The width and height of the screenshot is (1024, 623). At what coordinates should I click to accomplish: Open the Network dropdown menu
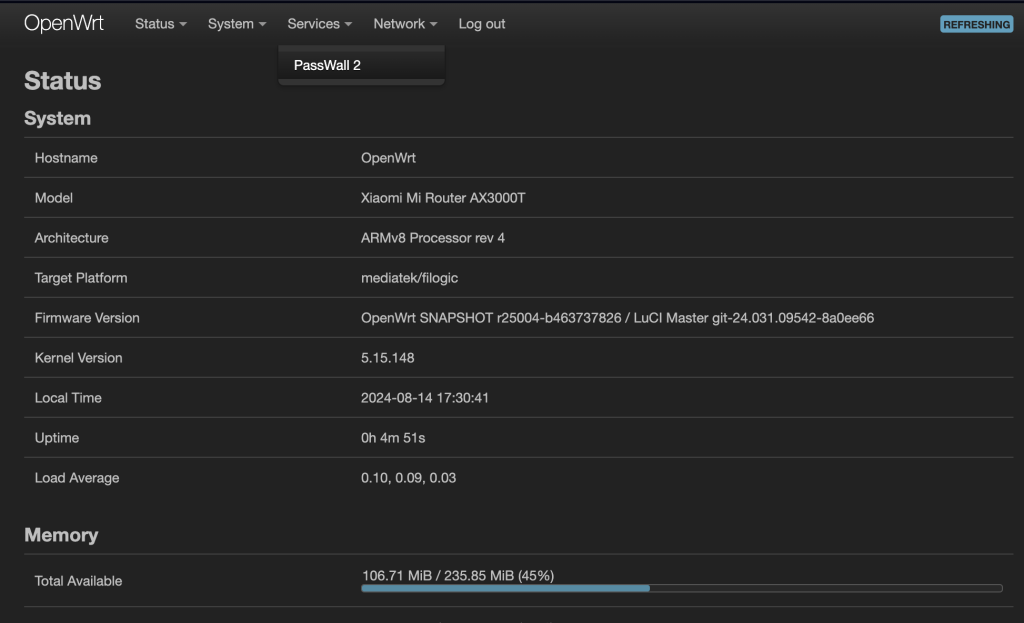[405, 24]
